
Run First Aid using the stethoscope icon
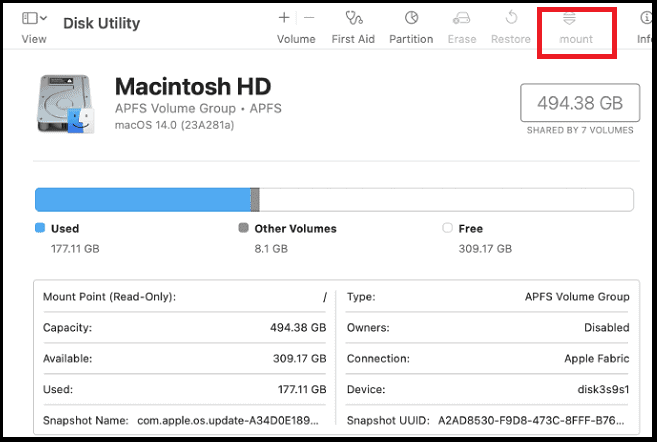(x=353, y=18)
